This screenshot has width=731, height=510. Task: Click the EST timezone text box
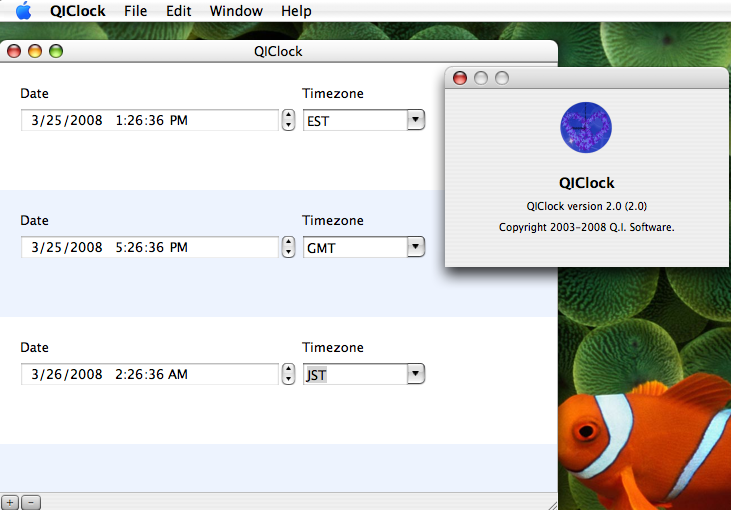[355, 120]
